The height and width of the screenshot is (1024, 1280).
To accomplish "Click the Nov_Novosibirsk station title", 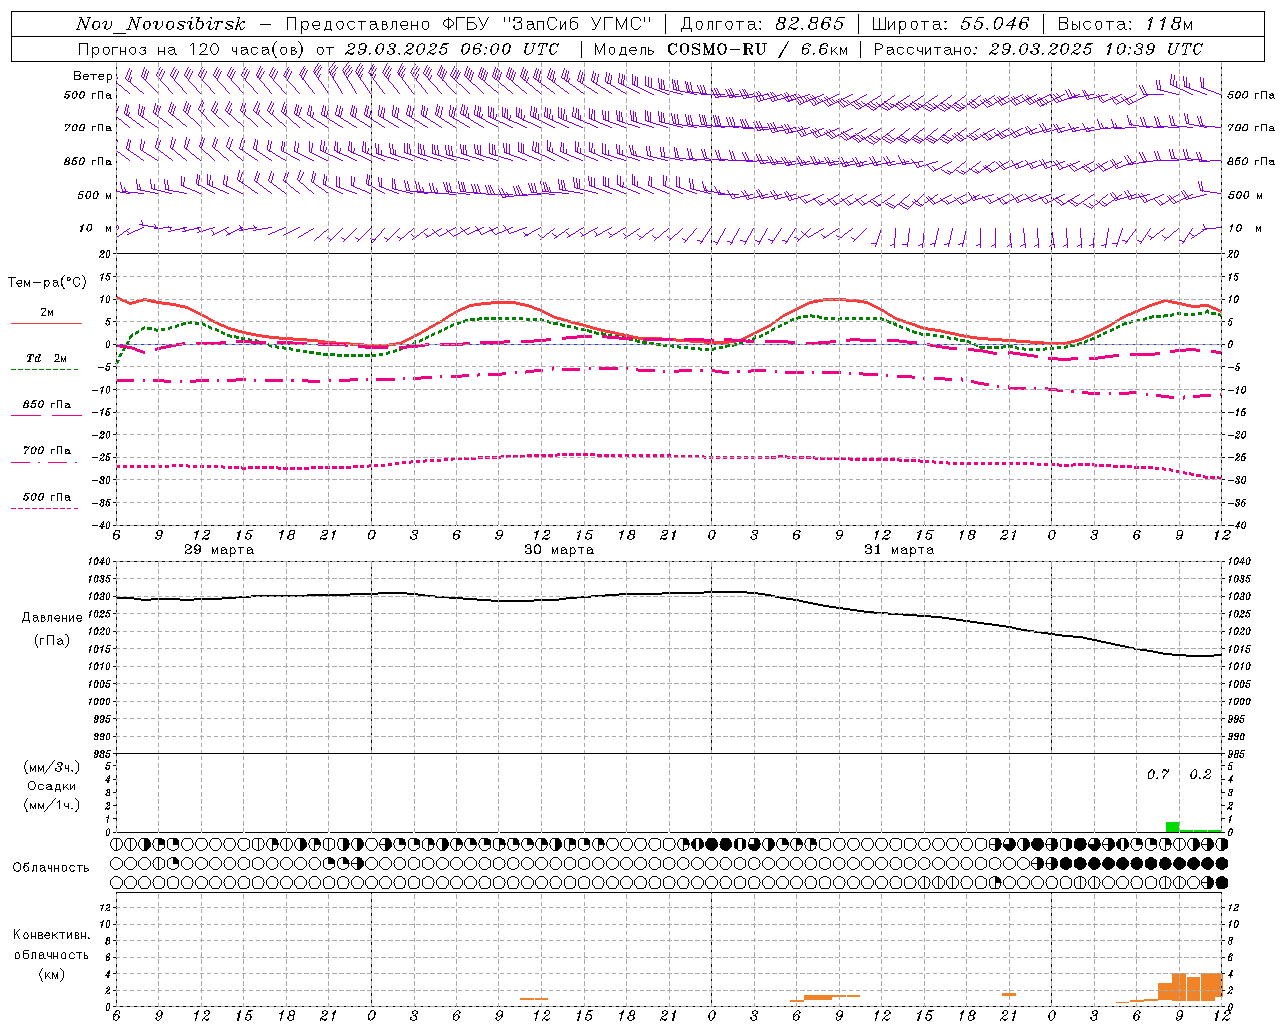I will [160, 25].
